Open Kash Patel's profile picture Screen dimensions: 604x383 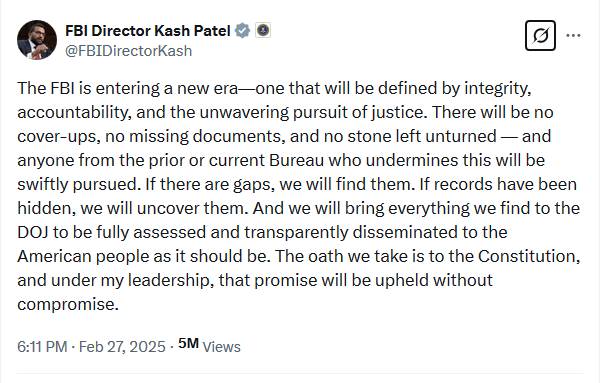37,40
